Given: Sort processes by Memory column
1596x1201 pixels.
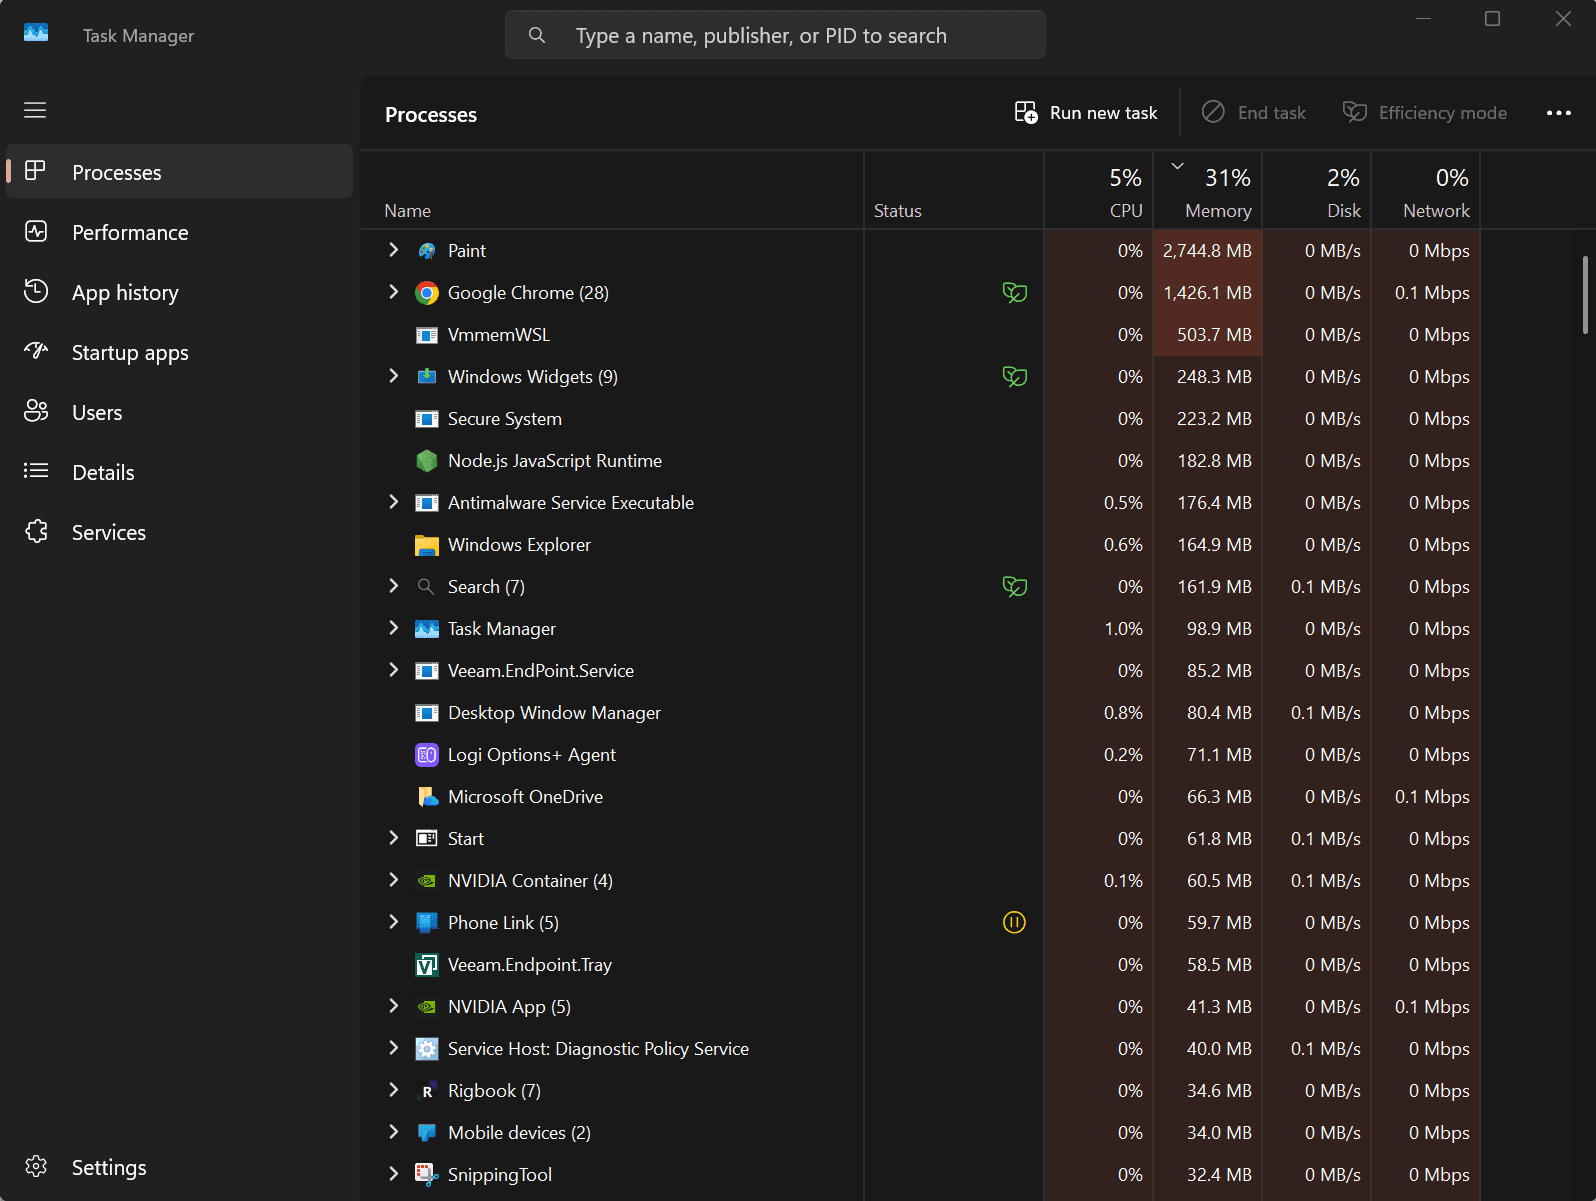Looking at the screenshot, I should click(x=1208, y=190).
